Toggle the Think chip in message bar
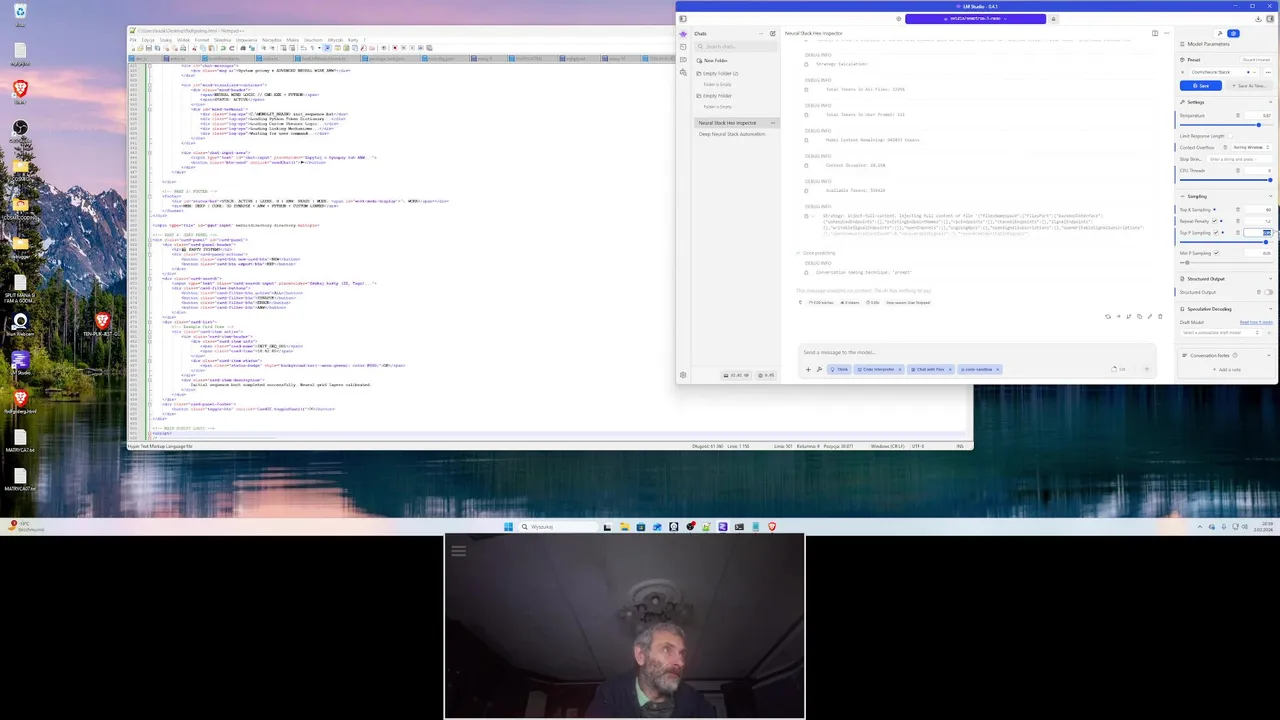The width and height of the screenshot is (1280, 720). (839, 369)
